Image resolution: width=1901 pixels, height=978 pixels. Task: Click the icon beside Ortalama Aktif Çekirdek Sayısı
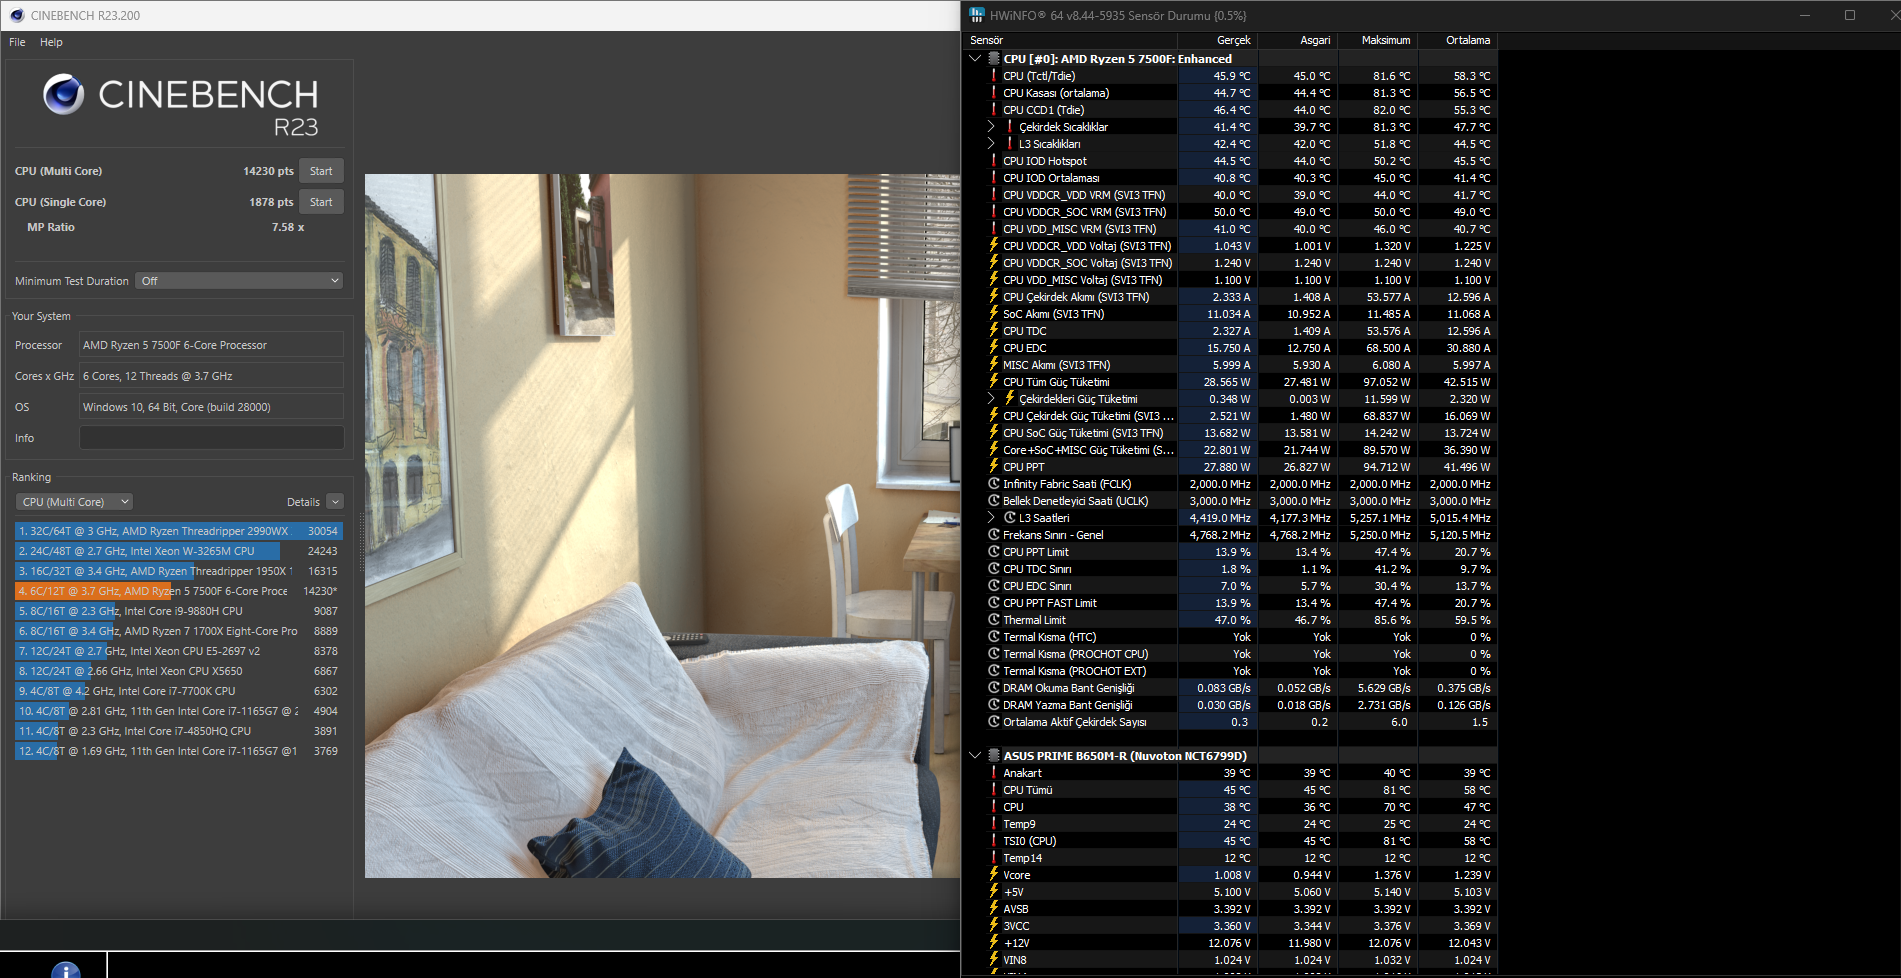coord(994,722)
